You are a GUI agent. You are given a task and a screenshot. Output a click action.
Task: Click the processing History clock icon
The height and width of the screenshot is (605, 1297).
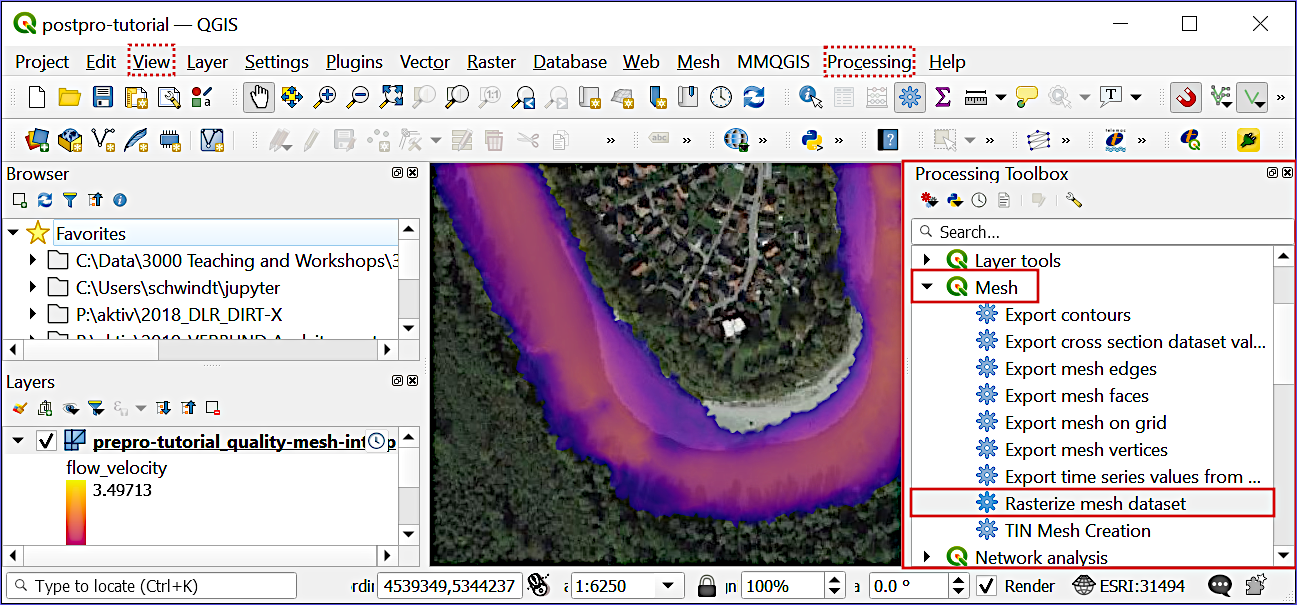[978, 199]
